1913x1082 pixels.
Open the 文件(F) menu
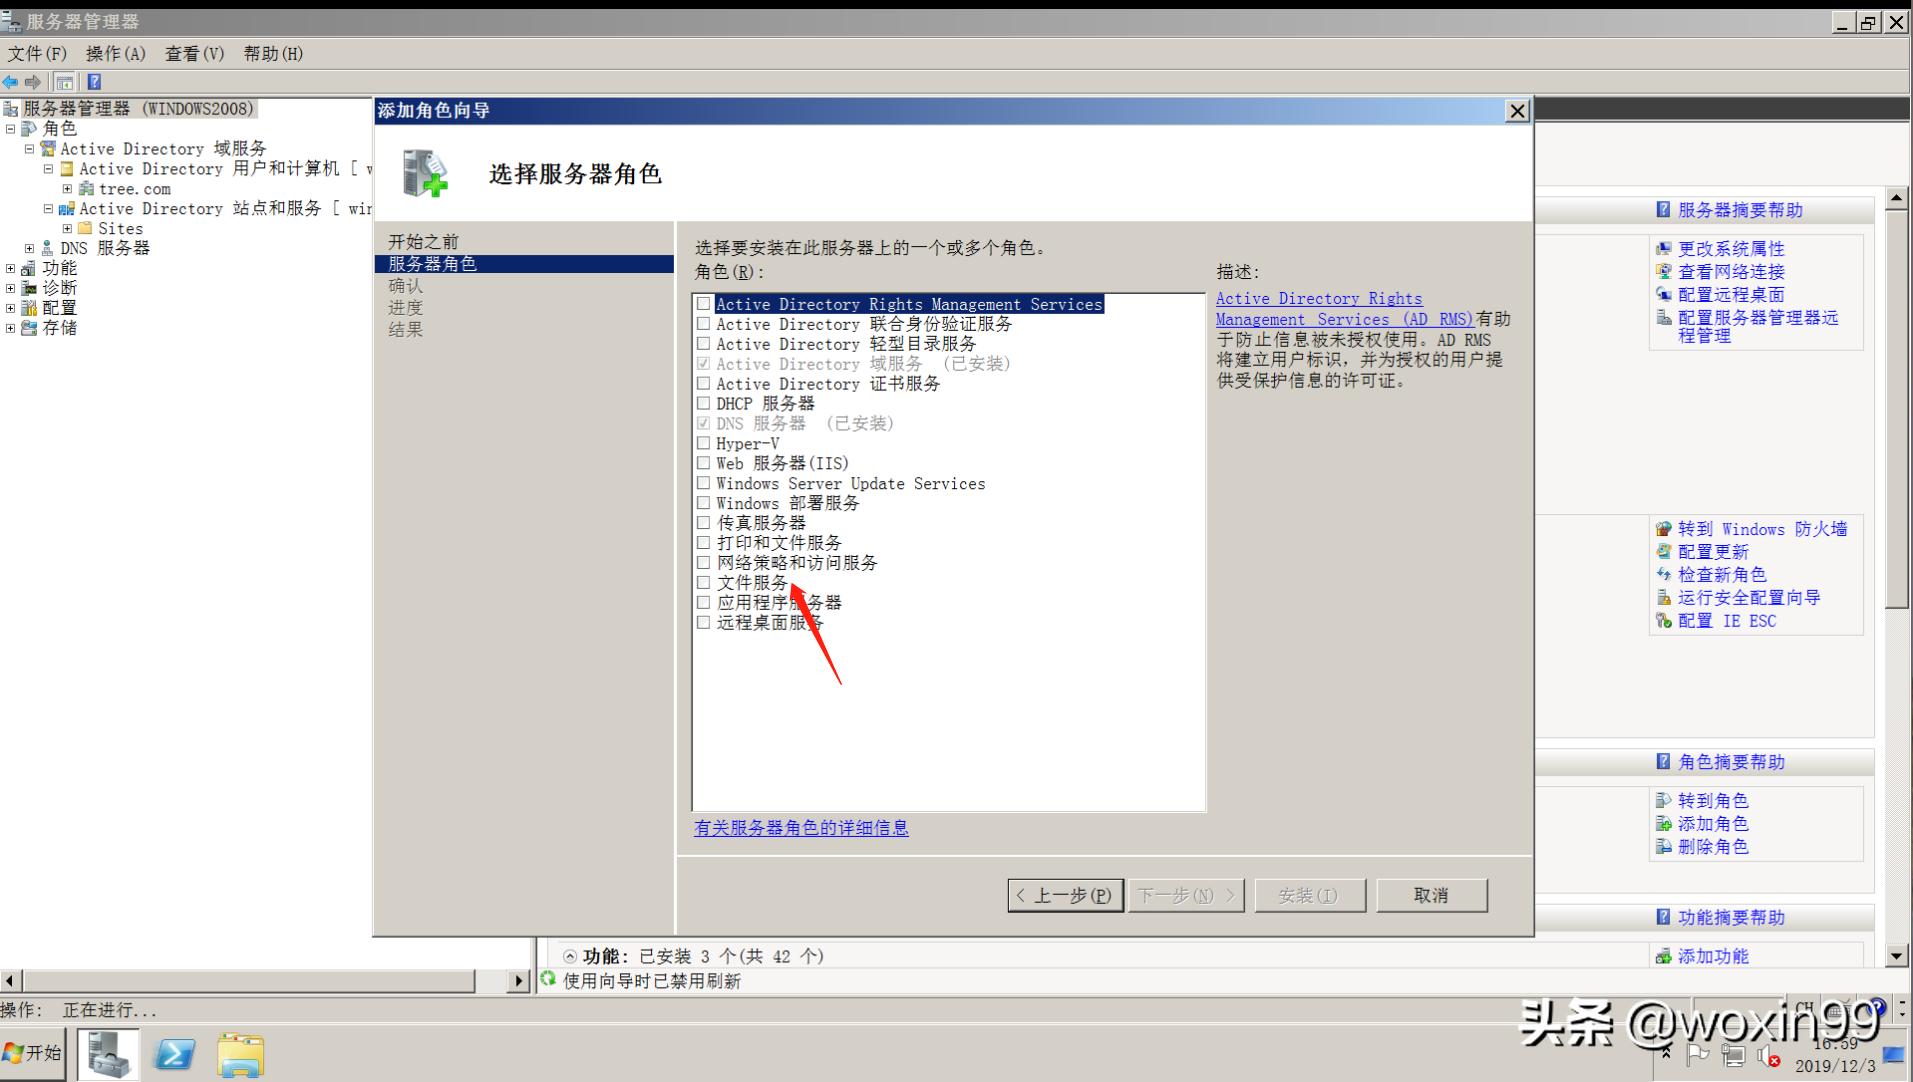38,53
